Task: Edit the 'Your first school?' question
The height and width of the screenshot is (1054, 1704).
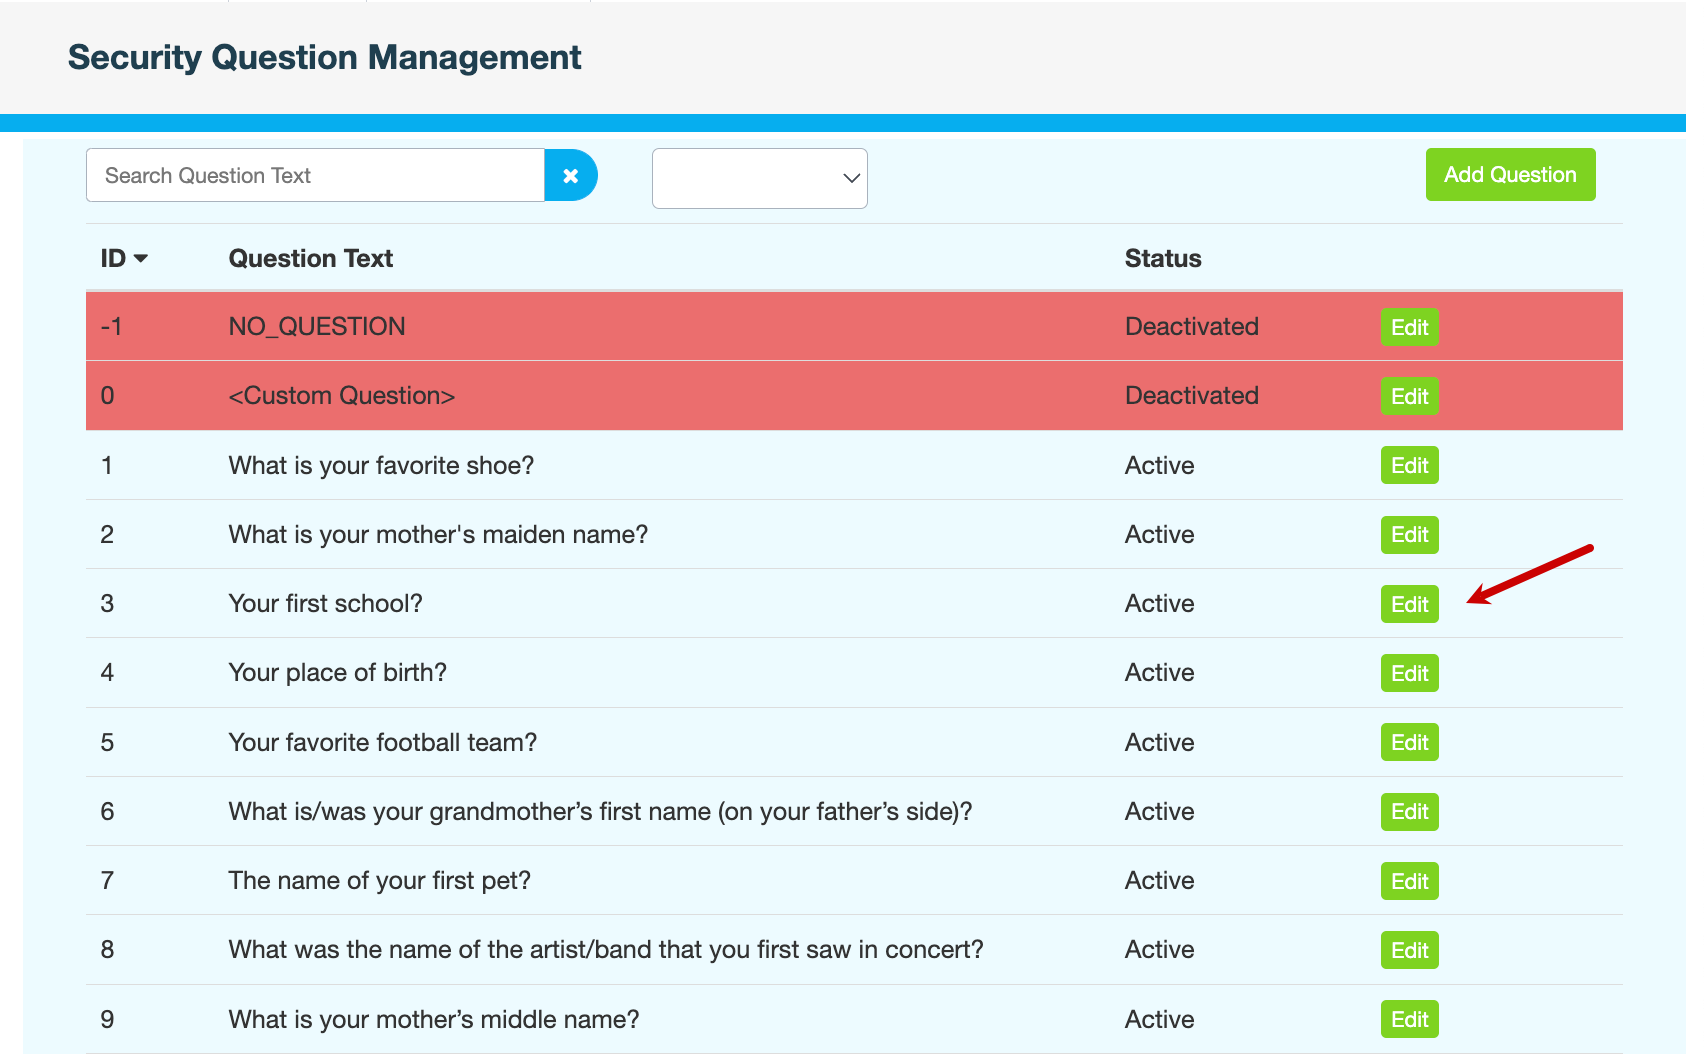Action: 1409,604
